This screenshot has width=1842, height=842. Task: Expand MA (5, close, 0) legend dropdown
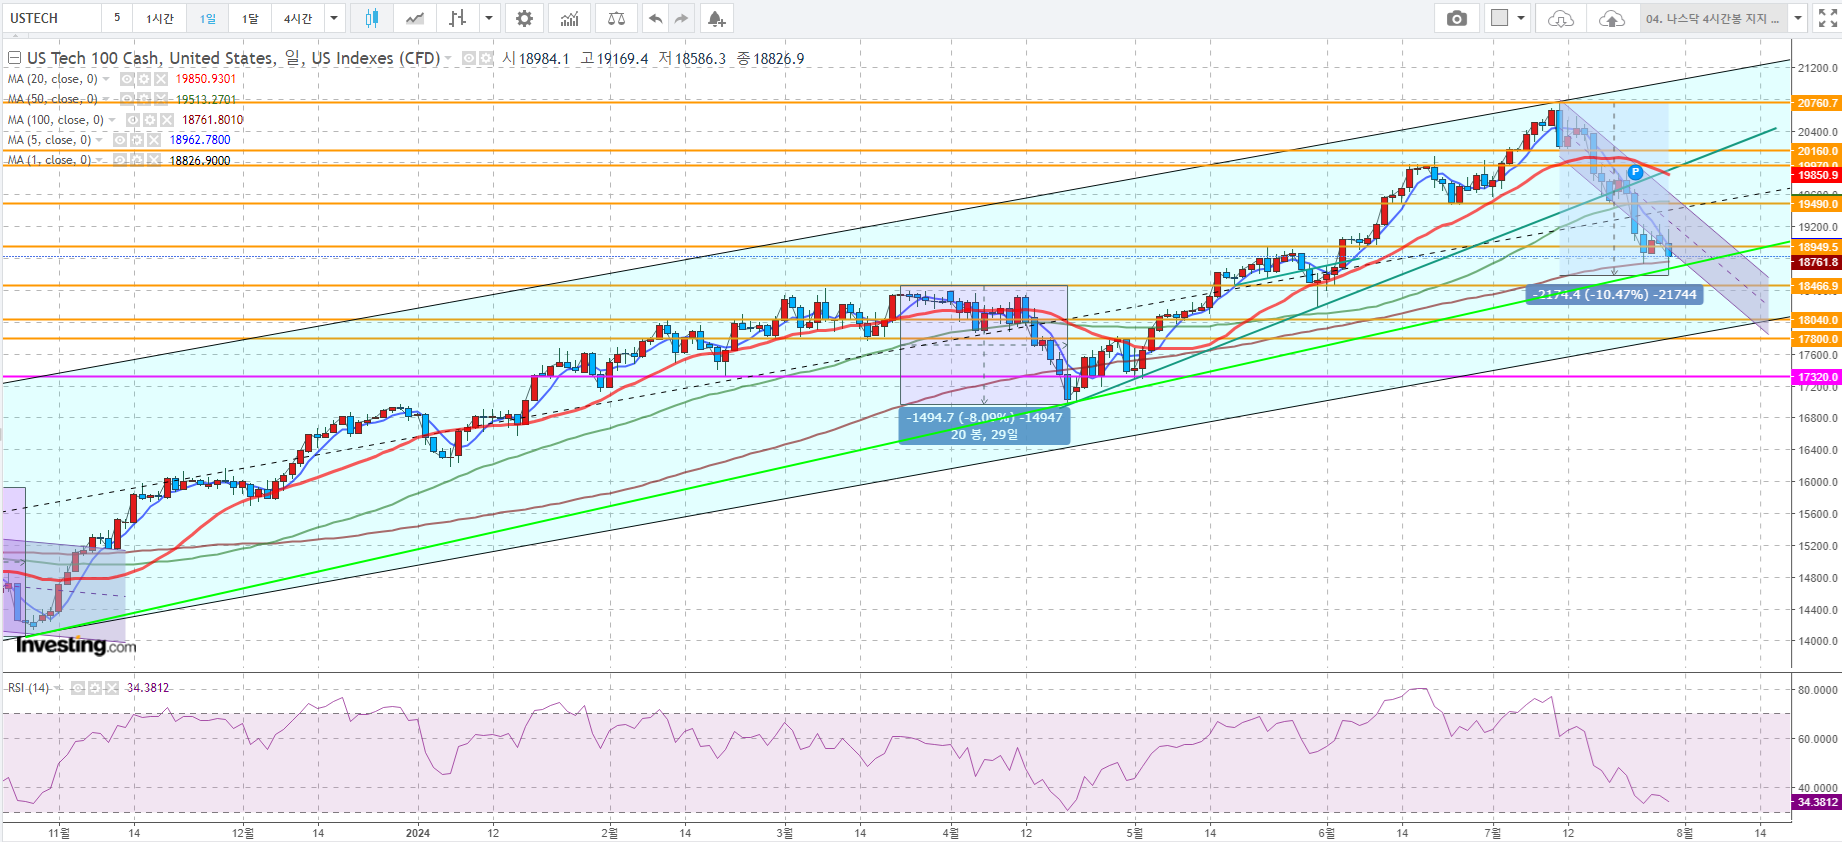[x=100, y=140]
